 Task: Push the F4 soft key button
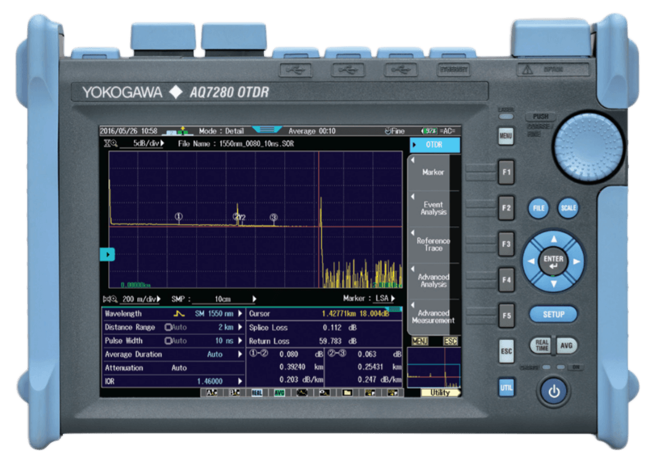click(506, 280)
